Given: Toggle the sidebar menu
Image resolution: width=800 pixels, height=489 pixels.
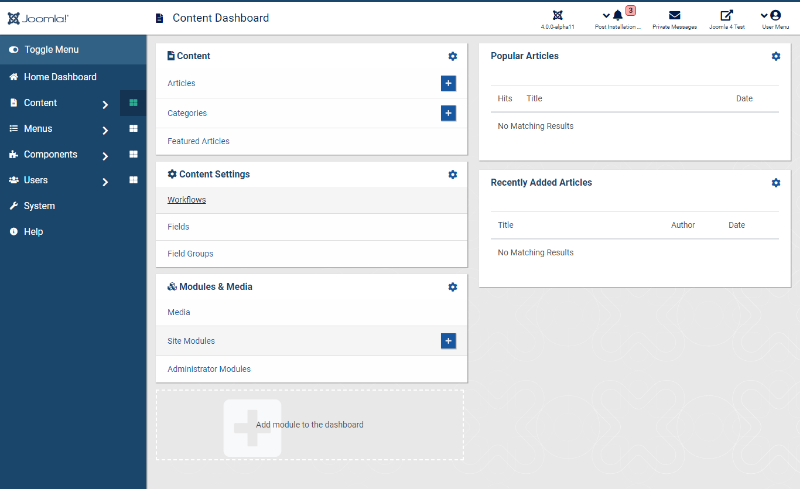Looking at the screenshot, I should tap(44, 50).
